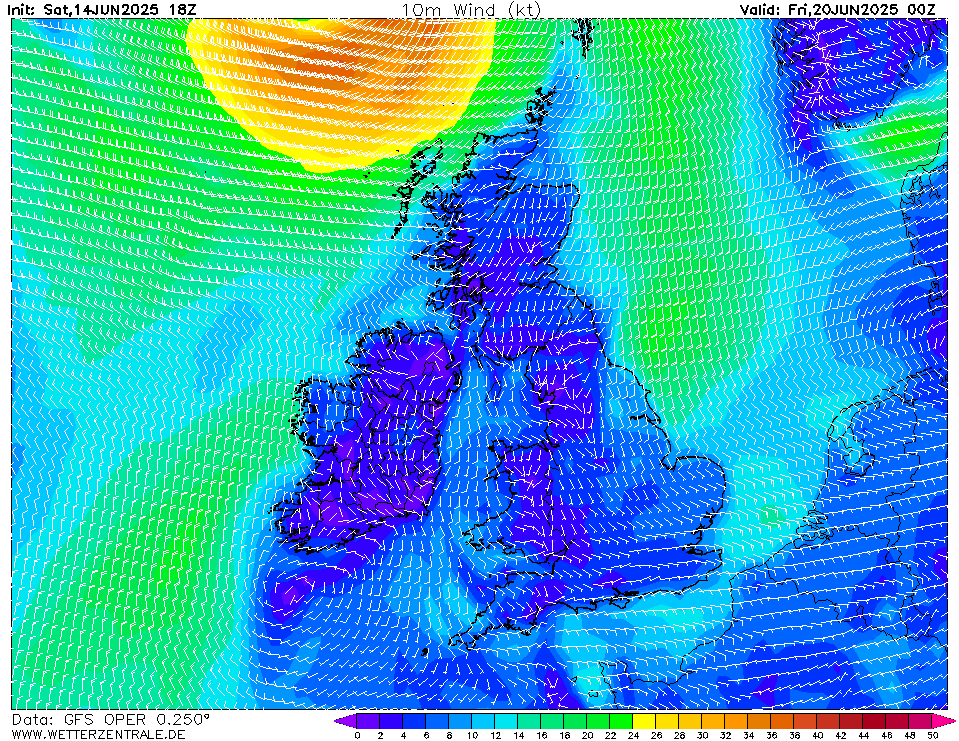Image resolution: width=959 pixels, height=741 pixels.
Task: Click the magenta right arrow end of the color bar
Action: click(x=943, y=721)
